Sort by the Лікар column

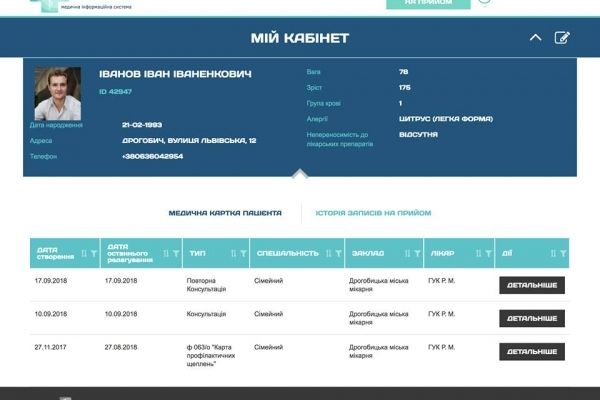(x=479, y=254)
